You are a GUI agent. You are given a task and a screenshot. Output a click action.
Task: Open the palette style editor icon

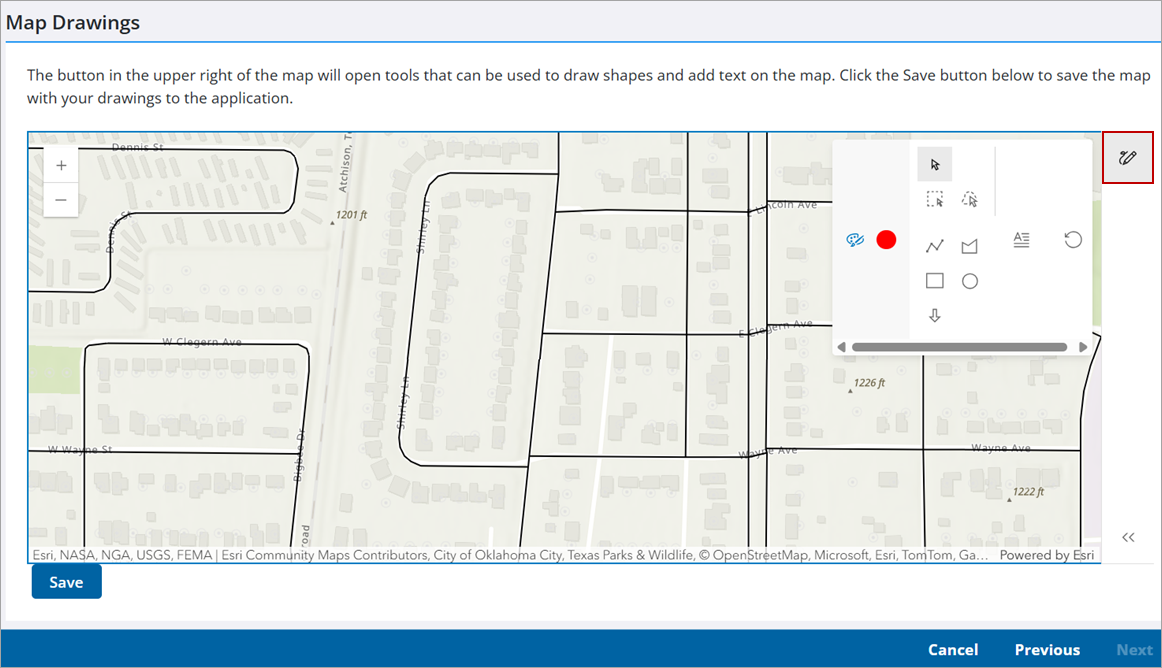[x=854, y=240]
